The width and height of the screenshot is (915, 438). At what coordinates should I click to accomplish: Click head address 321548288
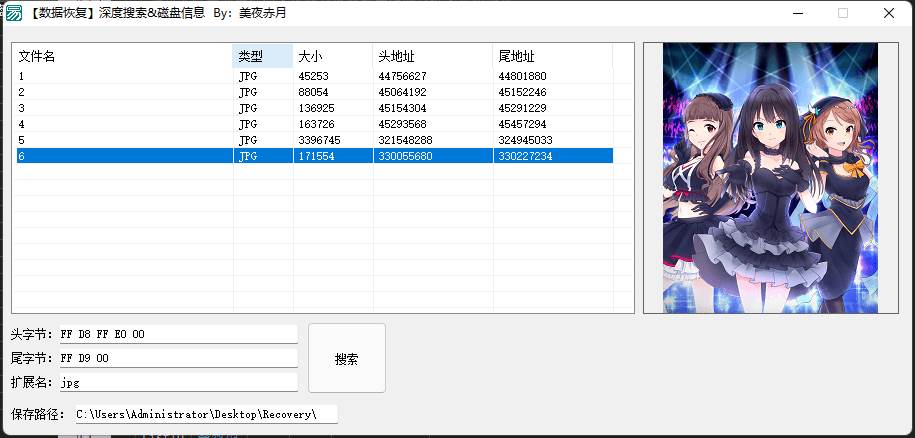click(405, 141)
